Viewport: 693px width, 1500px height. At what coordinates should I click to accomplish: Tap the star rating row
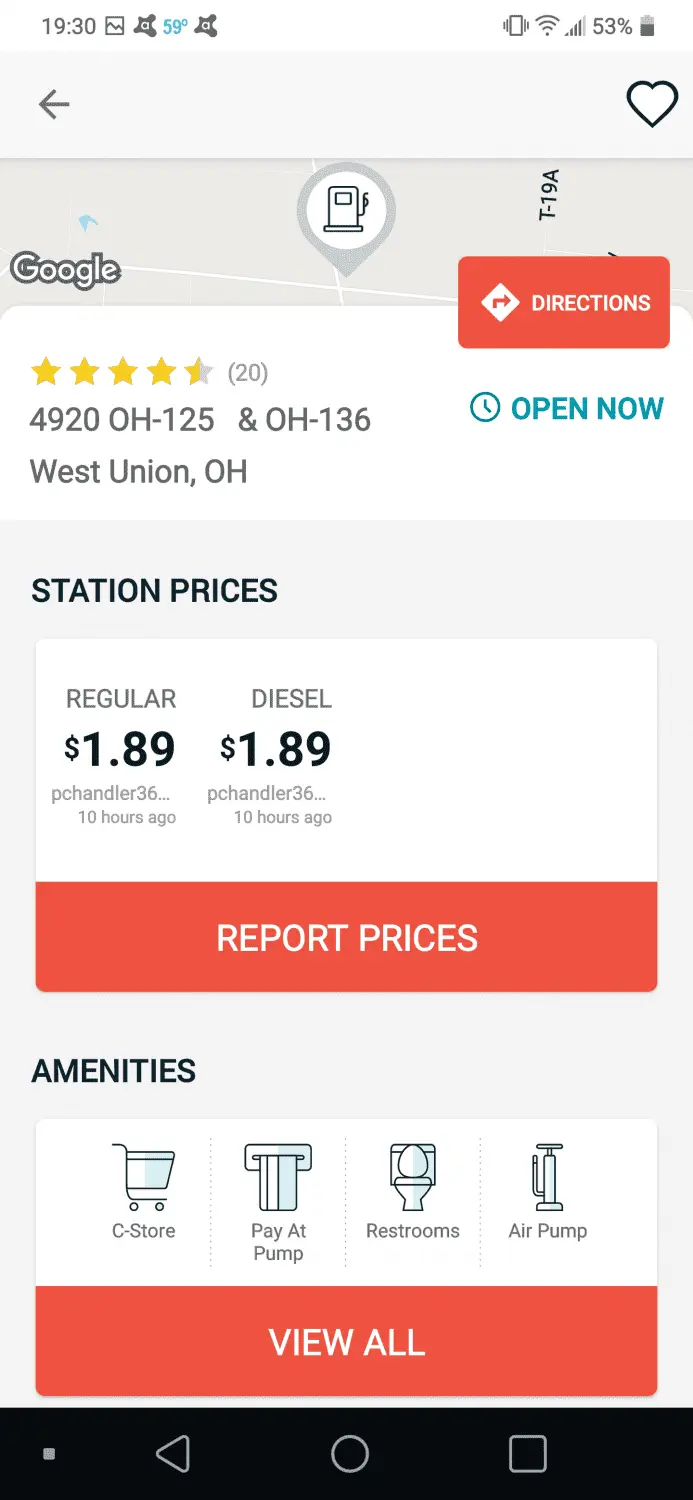point(122,373)
